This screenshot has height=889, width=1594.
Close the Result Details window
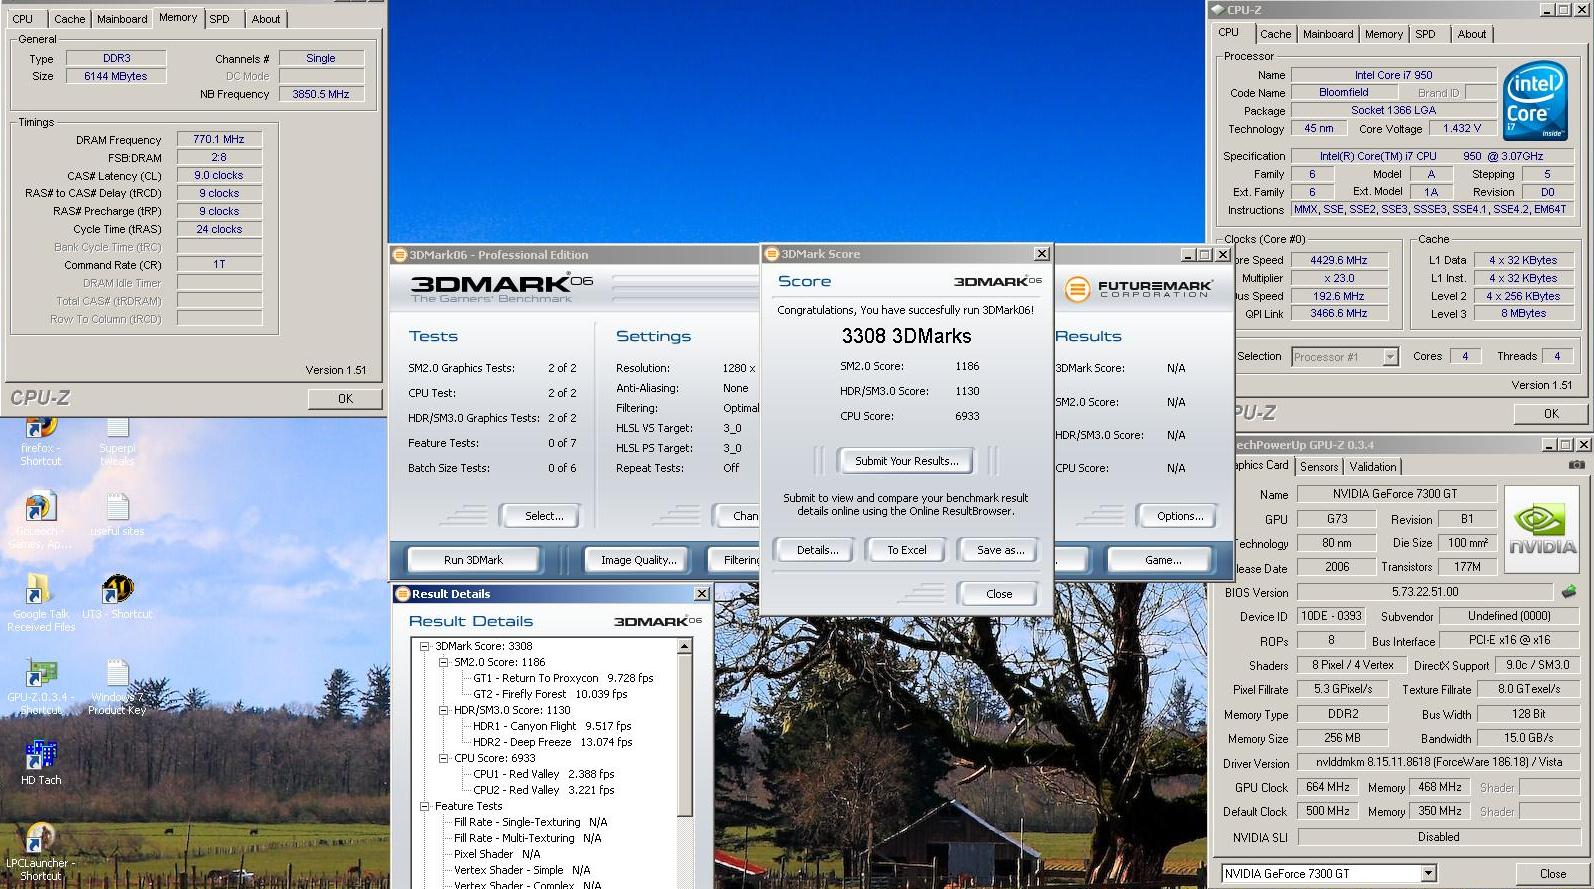click(701, 594)
